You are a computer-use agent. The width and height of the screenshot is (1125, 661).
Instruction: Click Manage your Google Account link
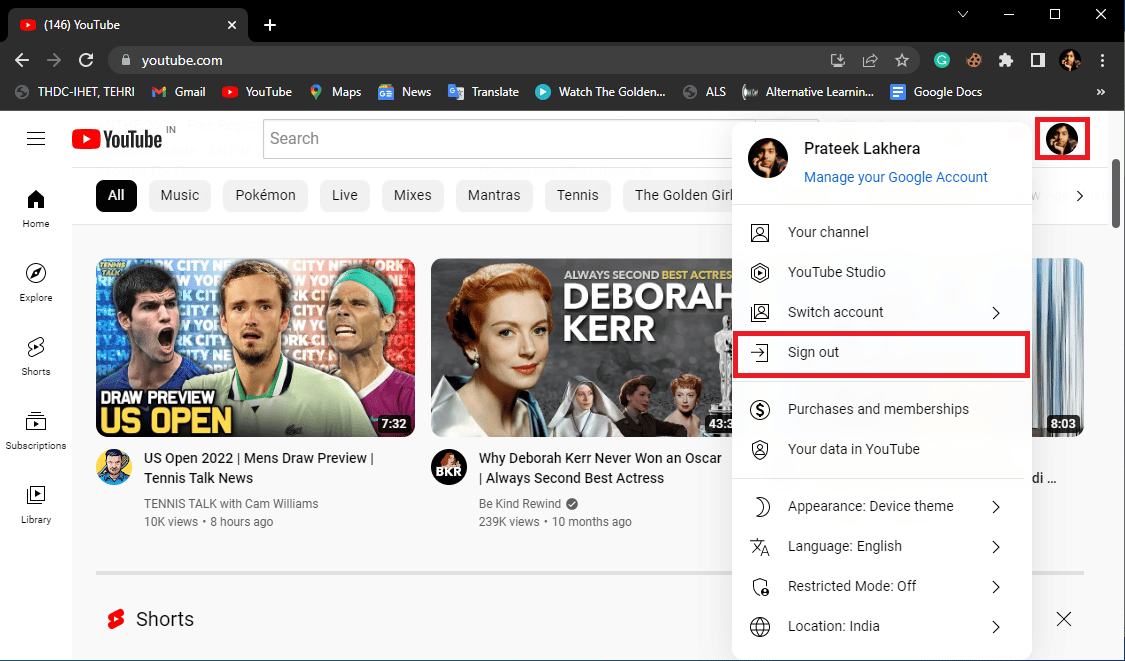(895, 177)
